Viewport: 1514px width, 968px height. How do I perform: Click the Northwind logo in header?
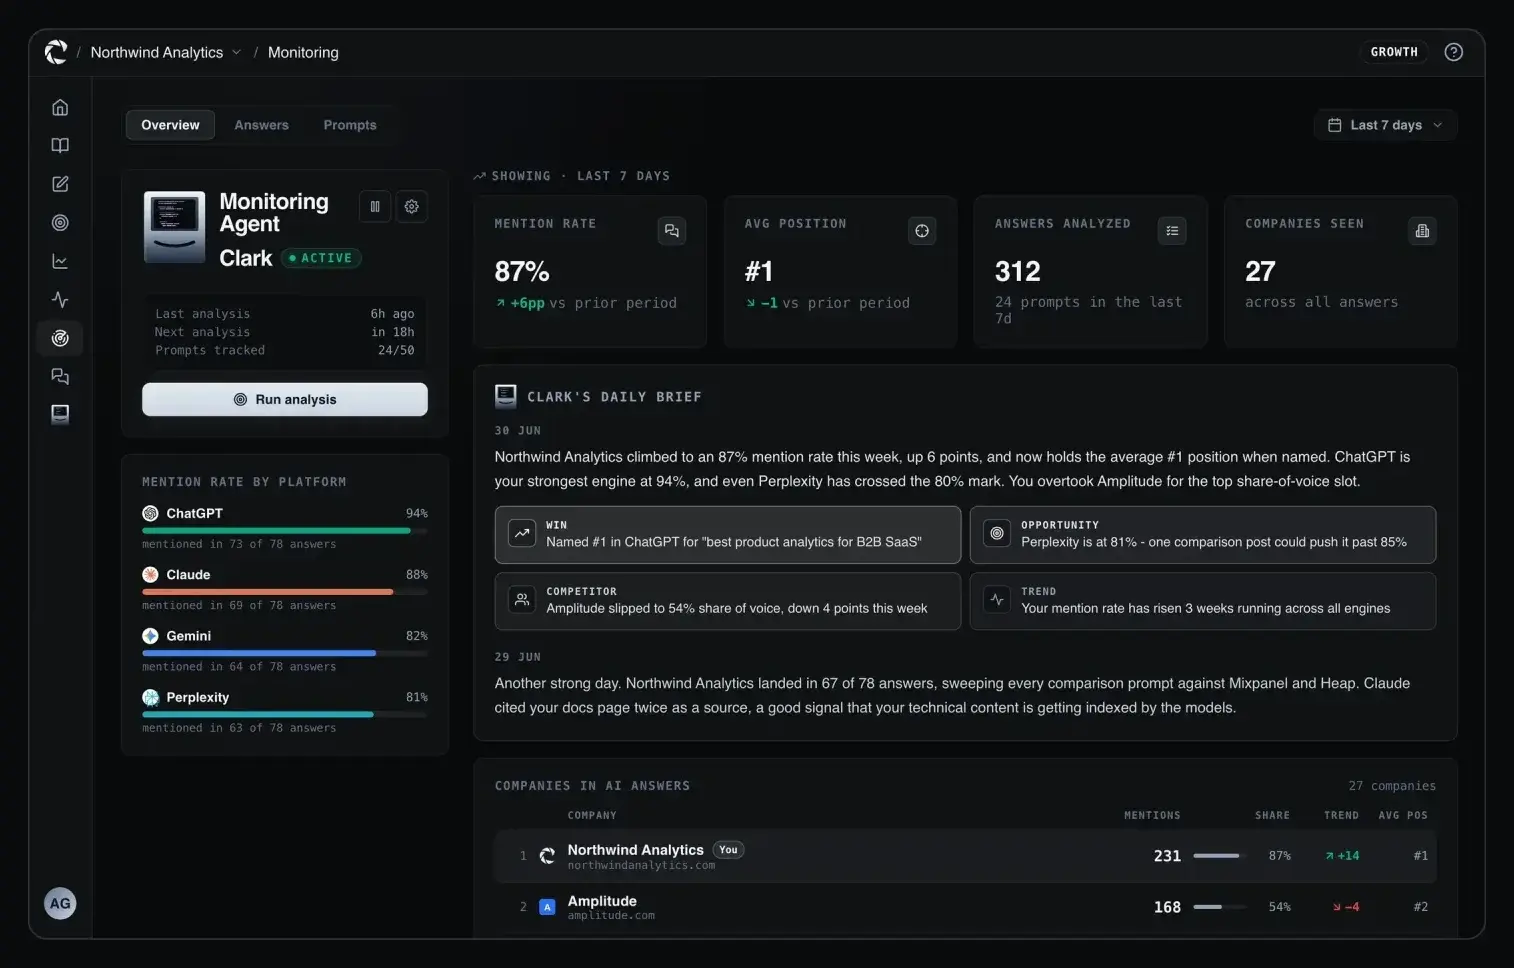[x=56, y=52]
